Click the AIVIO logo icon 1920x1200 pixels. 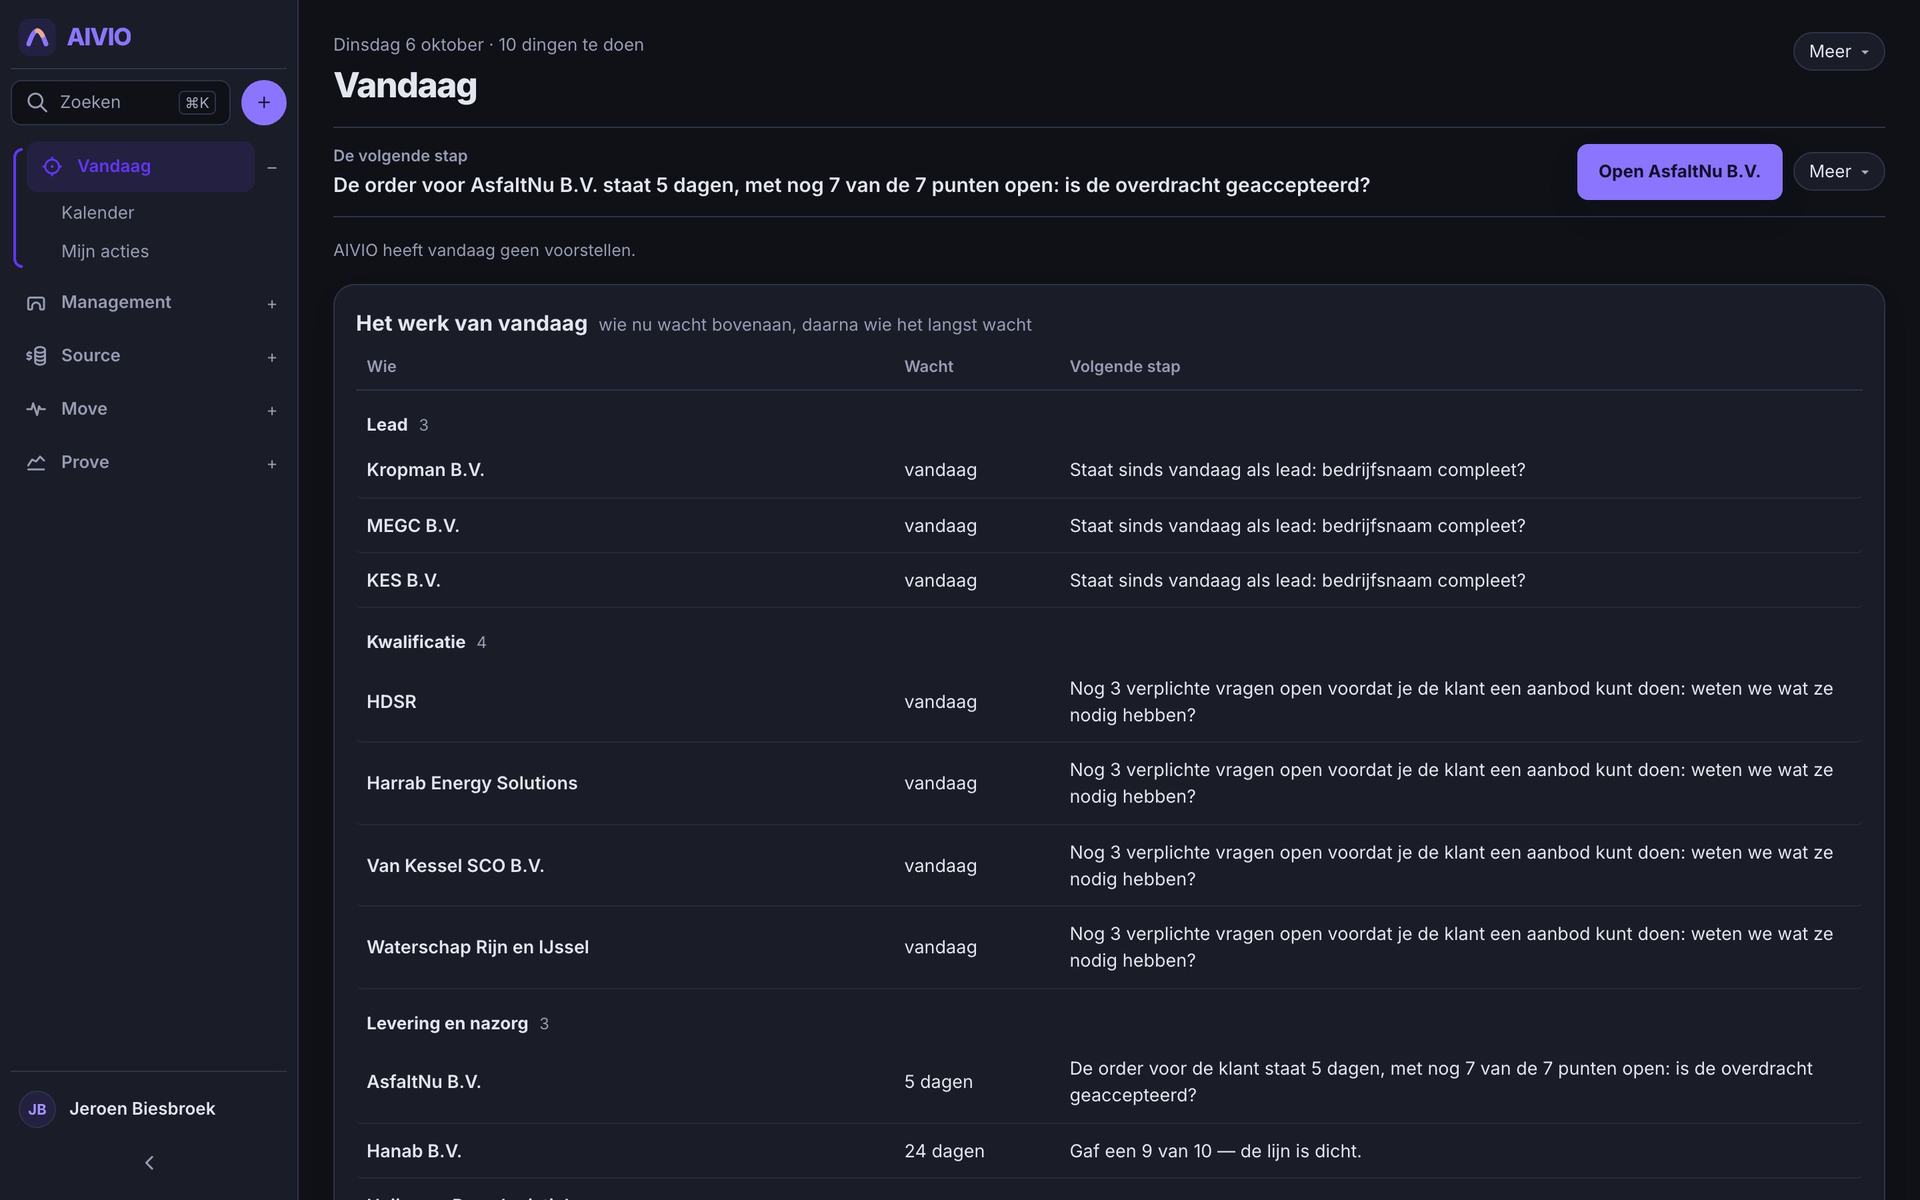[37, 37]
